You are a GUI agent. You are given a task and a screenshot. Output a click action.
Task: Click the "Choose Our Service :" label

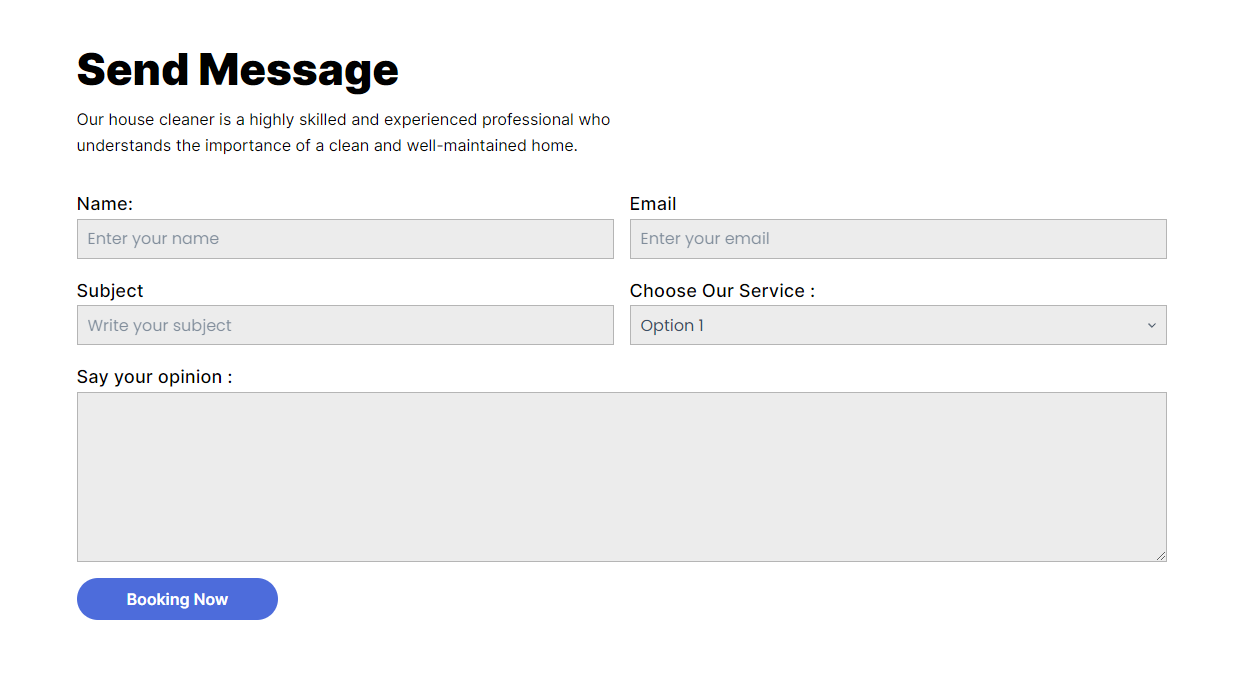click(x=722, y=291)
